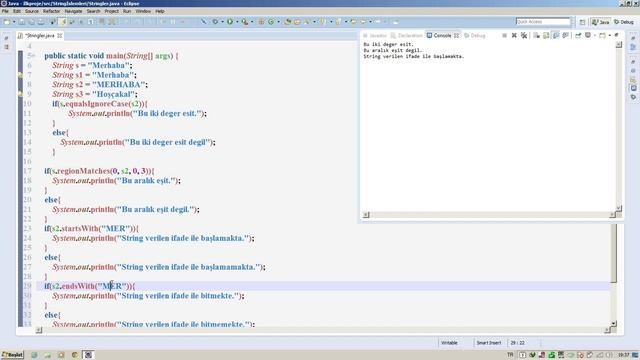Toggle show console on standard out
Image resolution: width=640 pixels, height=360 pixels.
[556, 36]
